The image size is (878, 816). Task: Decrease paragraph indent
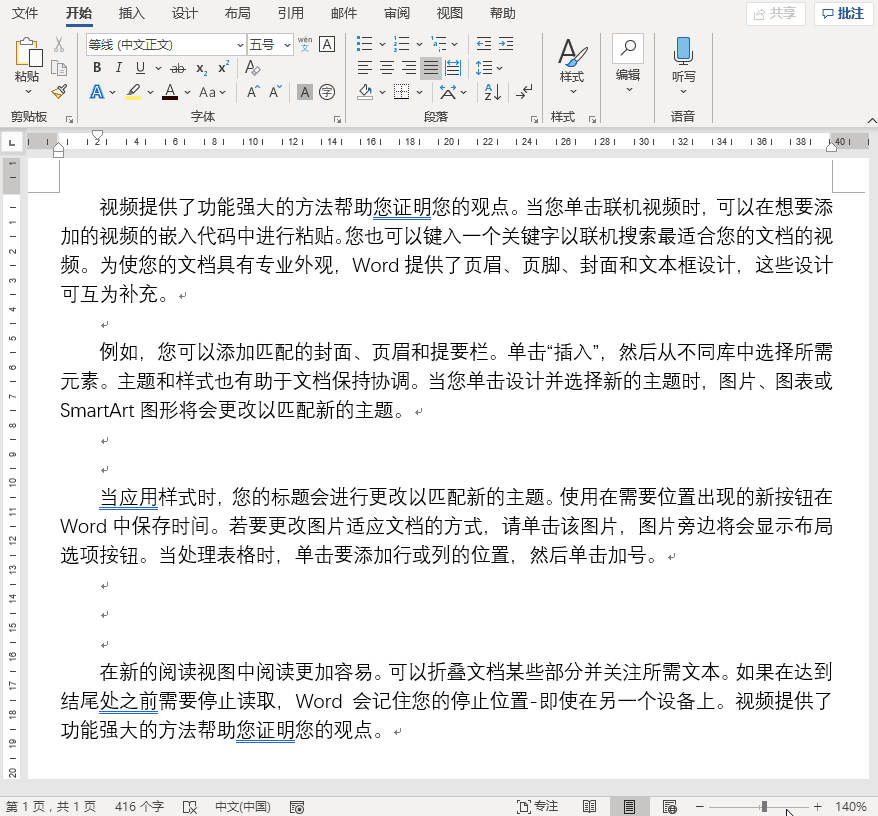point(483,44)
